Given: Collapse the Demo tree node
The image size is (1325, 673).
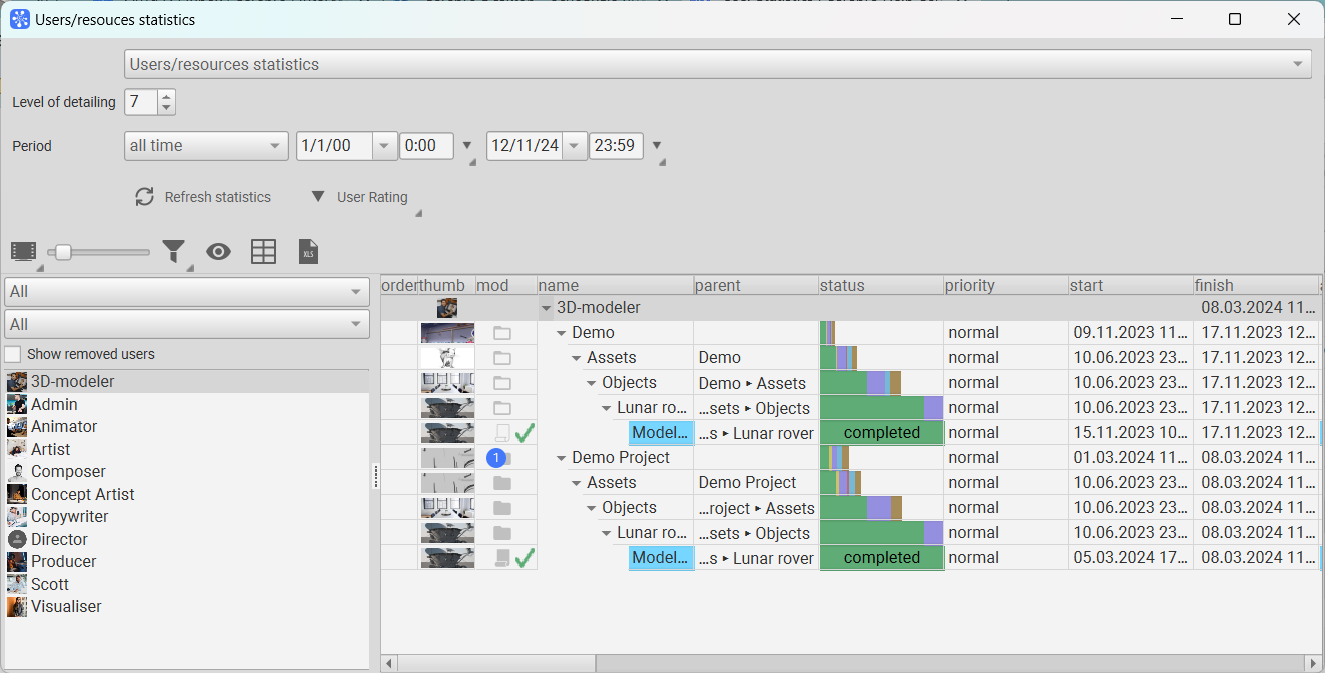Looking at the screenshot, I should click(x=562, y=333).
